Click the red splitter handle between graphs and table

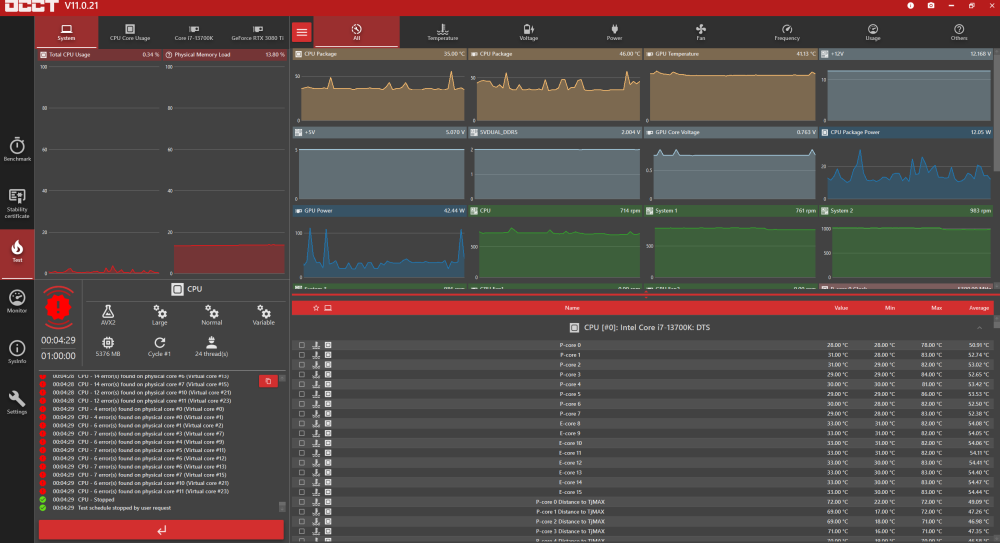[x=645, y=295]
